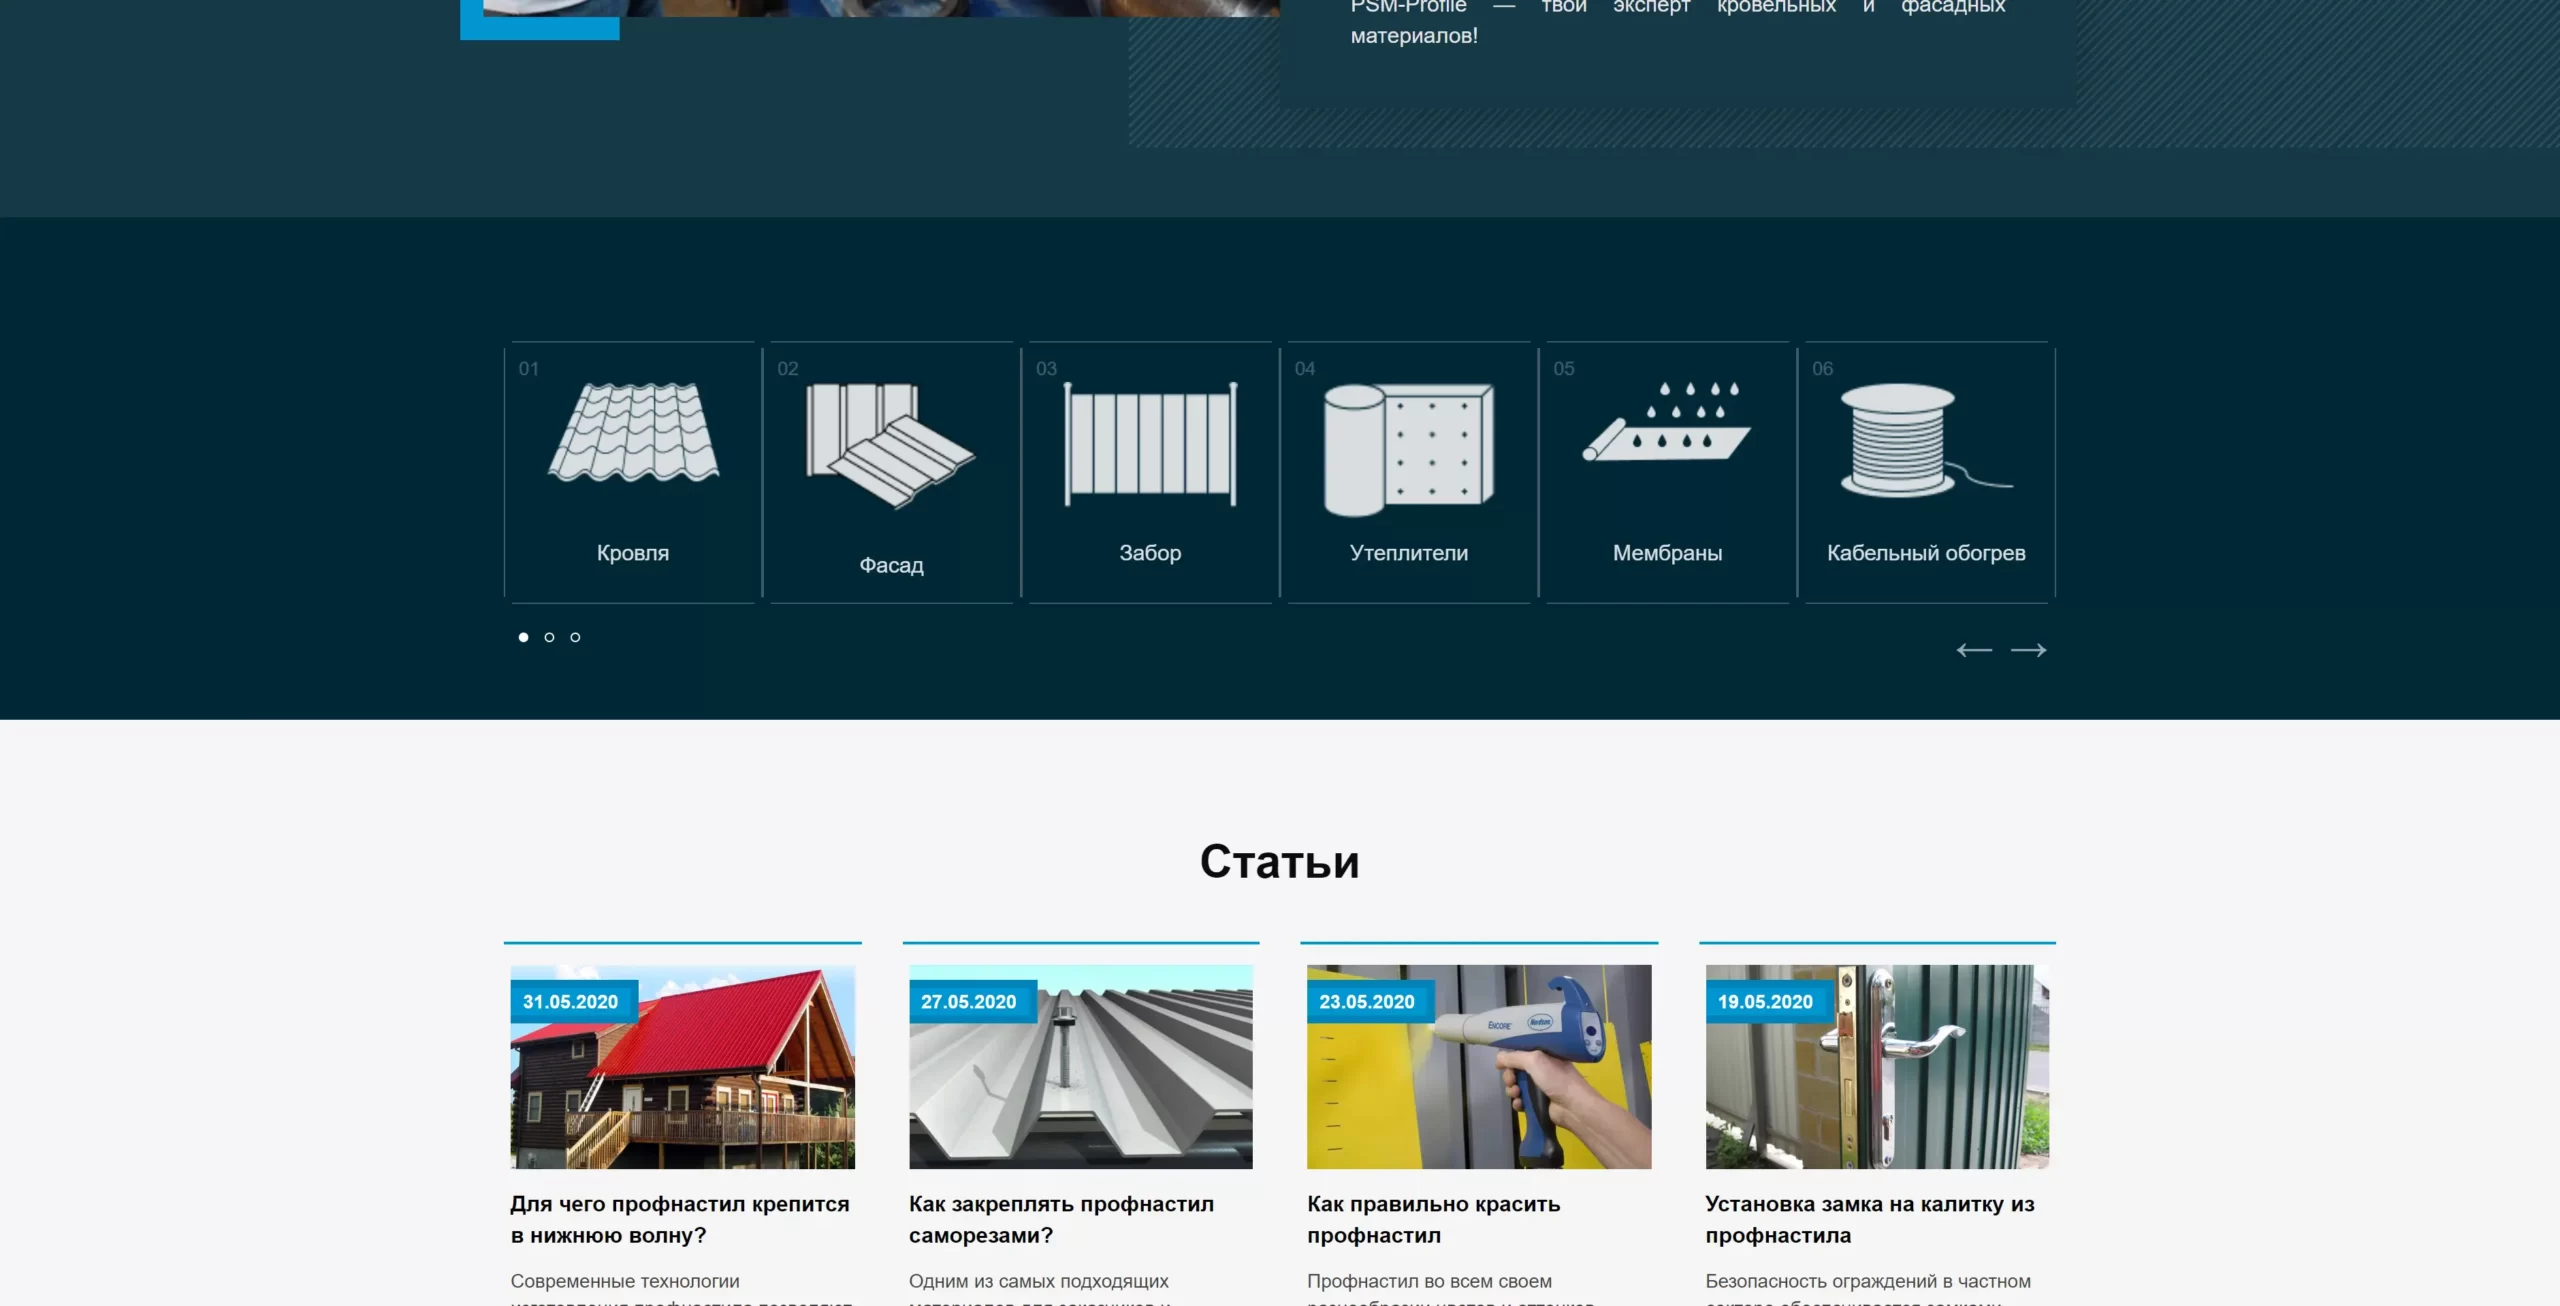2560x1306 pixels.
Task: Advance the carousel with the right arrow
Action: (x=2028, y=650)
